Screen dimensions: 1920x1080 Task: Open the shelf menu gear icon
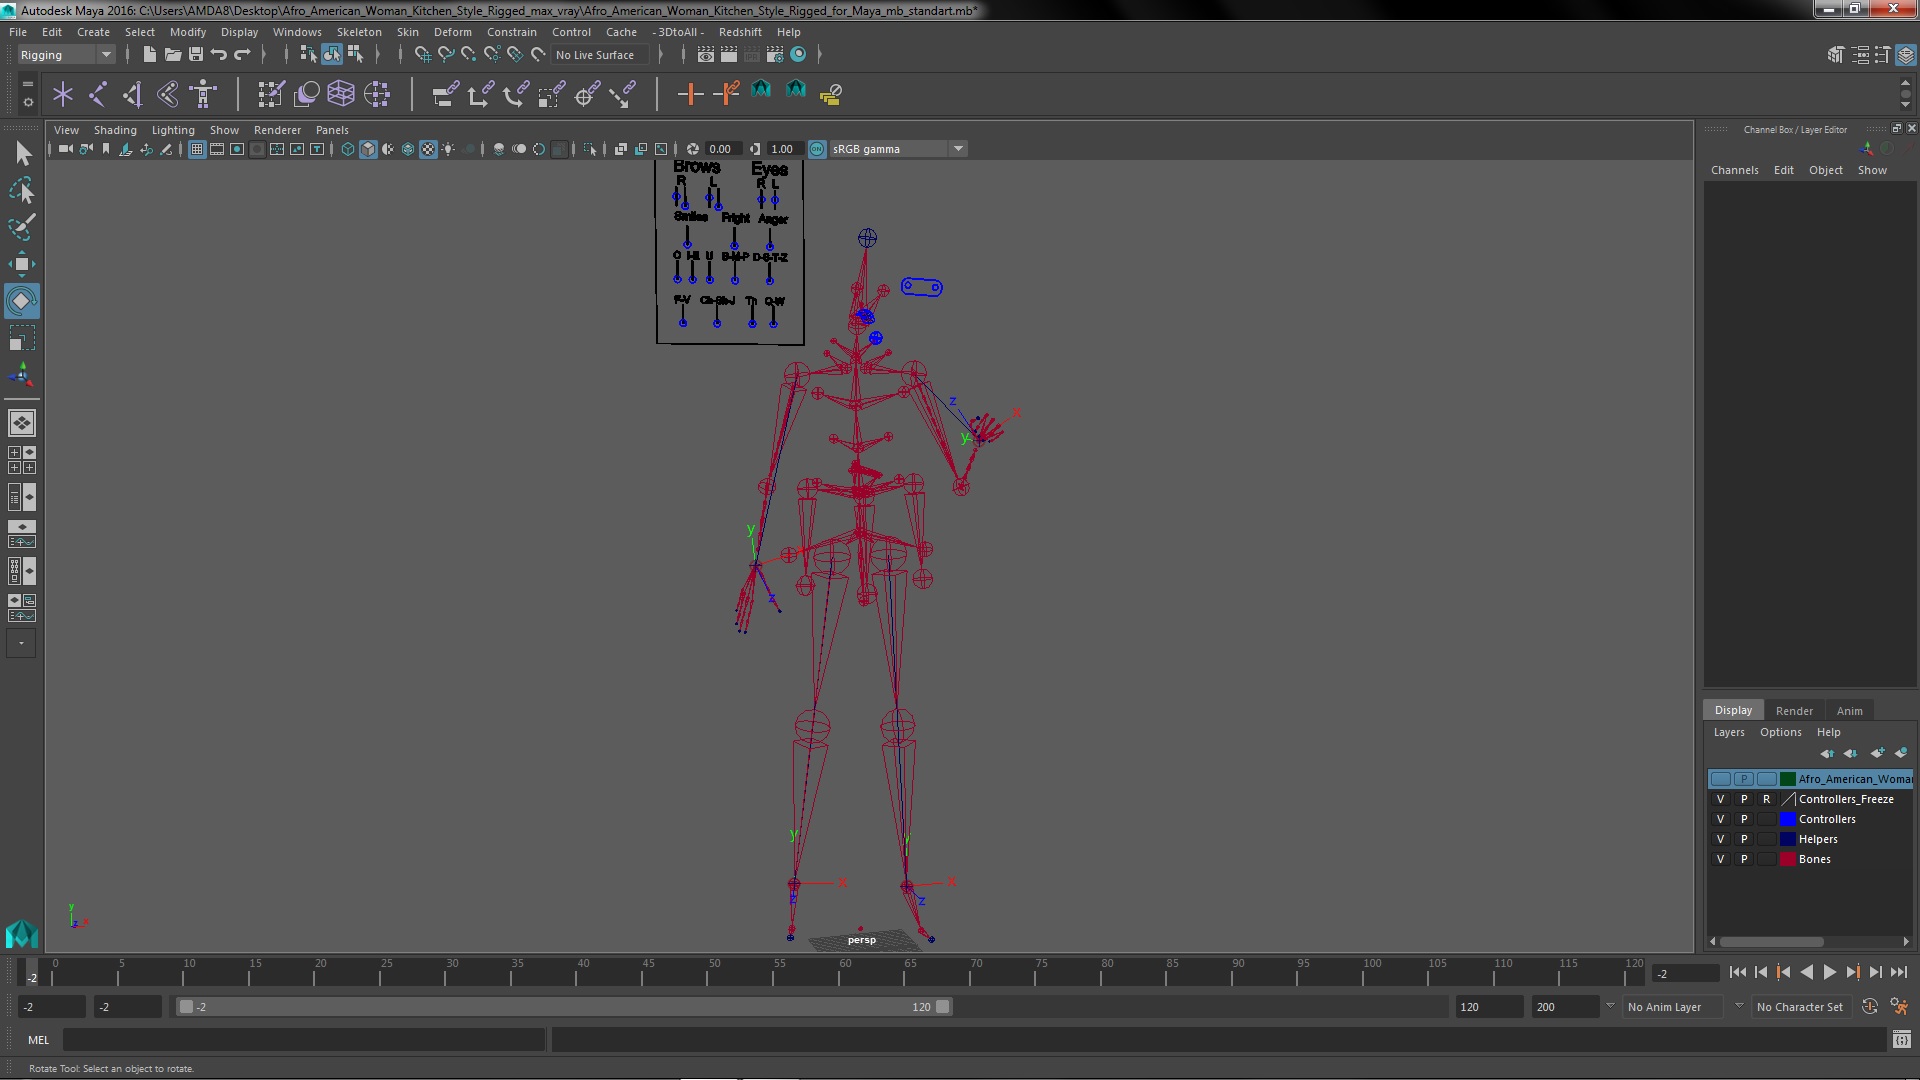coord(28,102)
